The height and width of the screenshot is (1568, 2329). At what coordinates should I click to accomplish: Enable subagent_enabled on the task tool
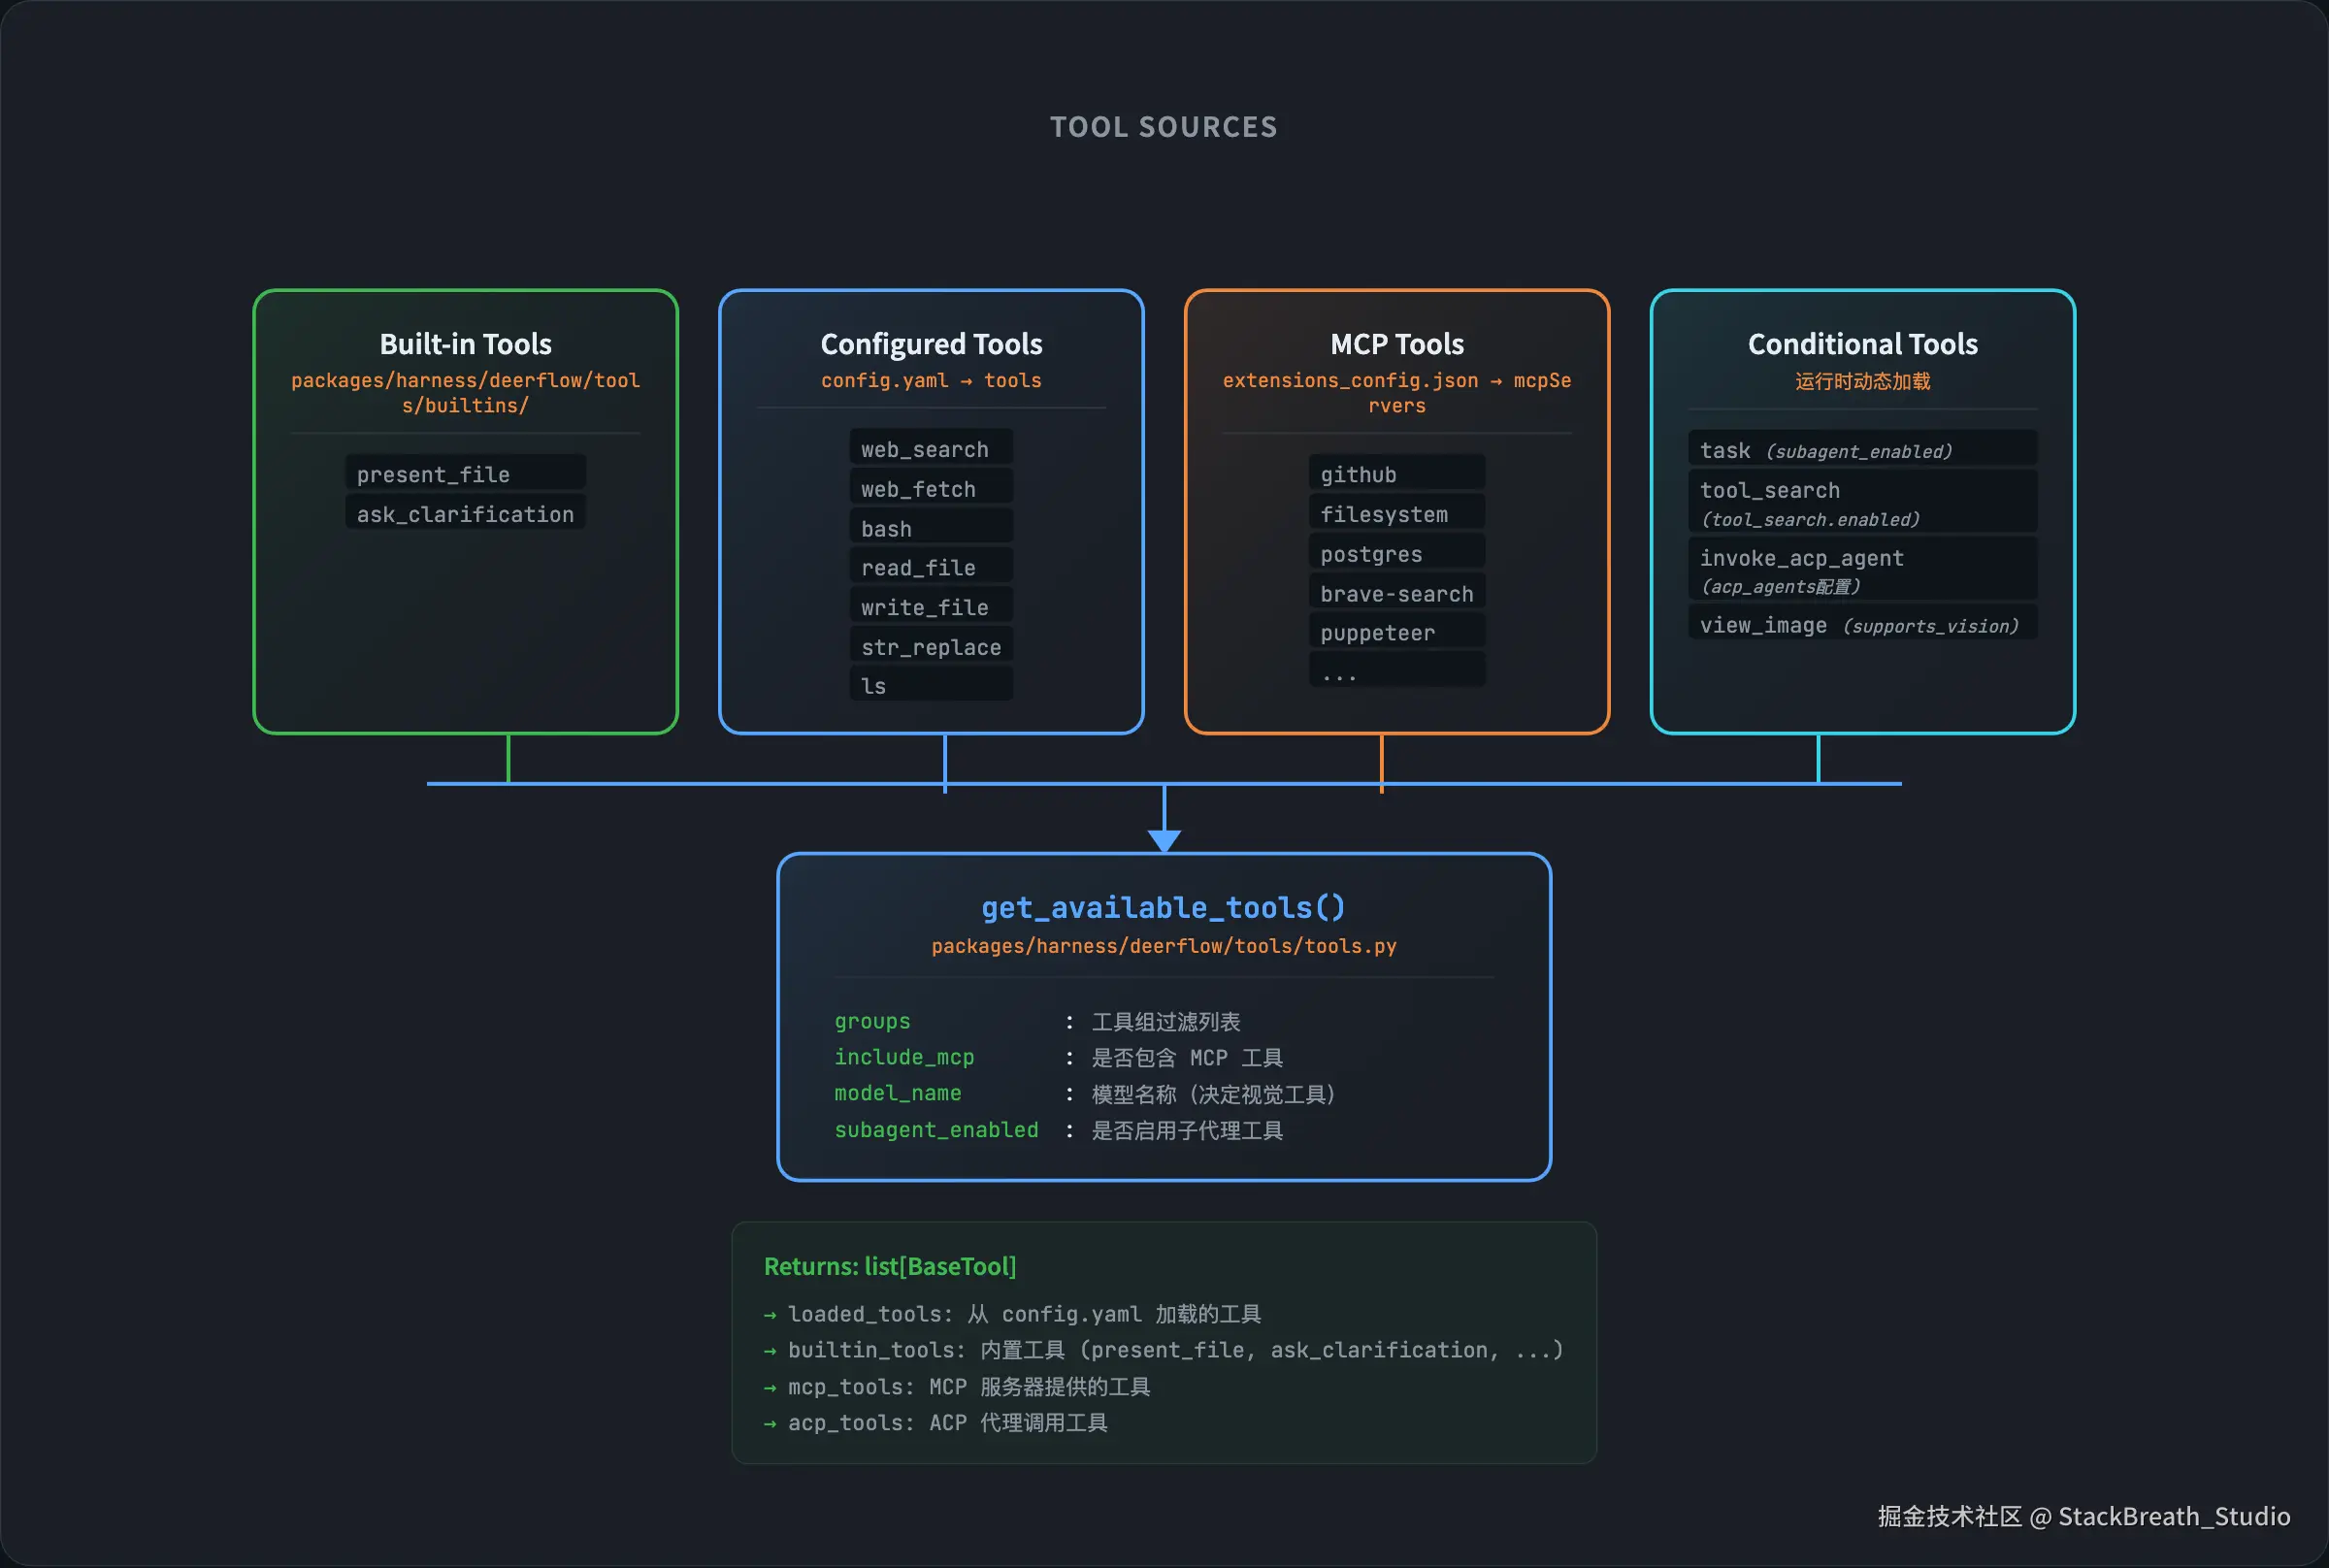click(x=1861, y=449)
